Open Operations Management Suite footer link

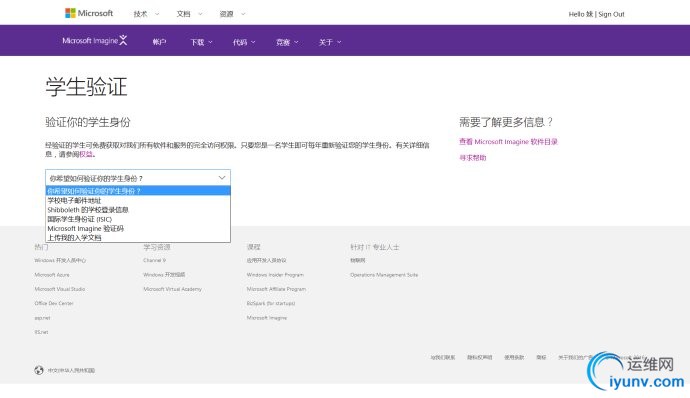pyautogui.click(x=384, y=275)
